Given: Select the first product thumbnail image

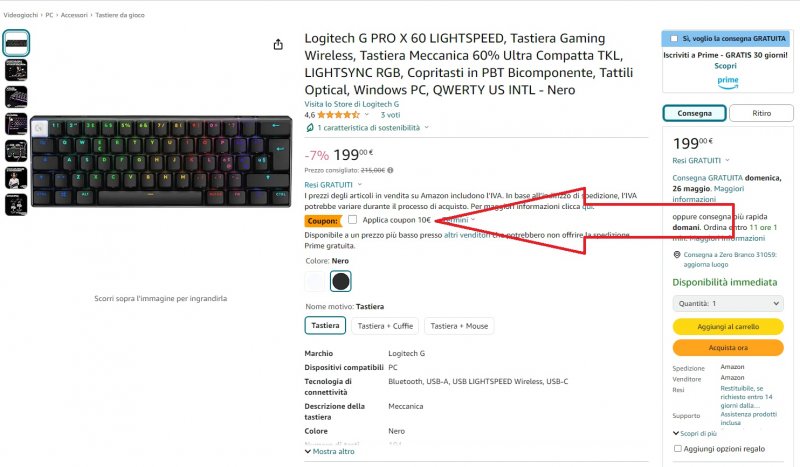Looking at the screenshot, I should click(16, 42).
